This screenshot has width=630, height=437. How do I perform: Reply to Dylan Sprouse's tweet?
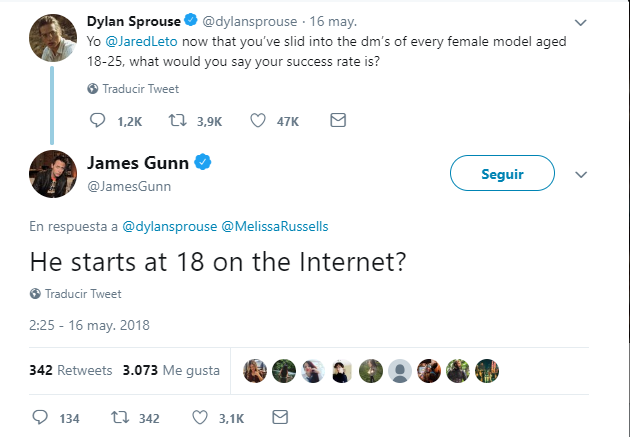tap(97, 121)
